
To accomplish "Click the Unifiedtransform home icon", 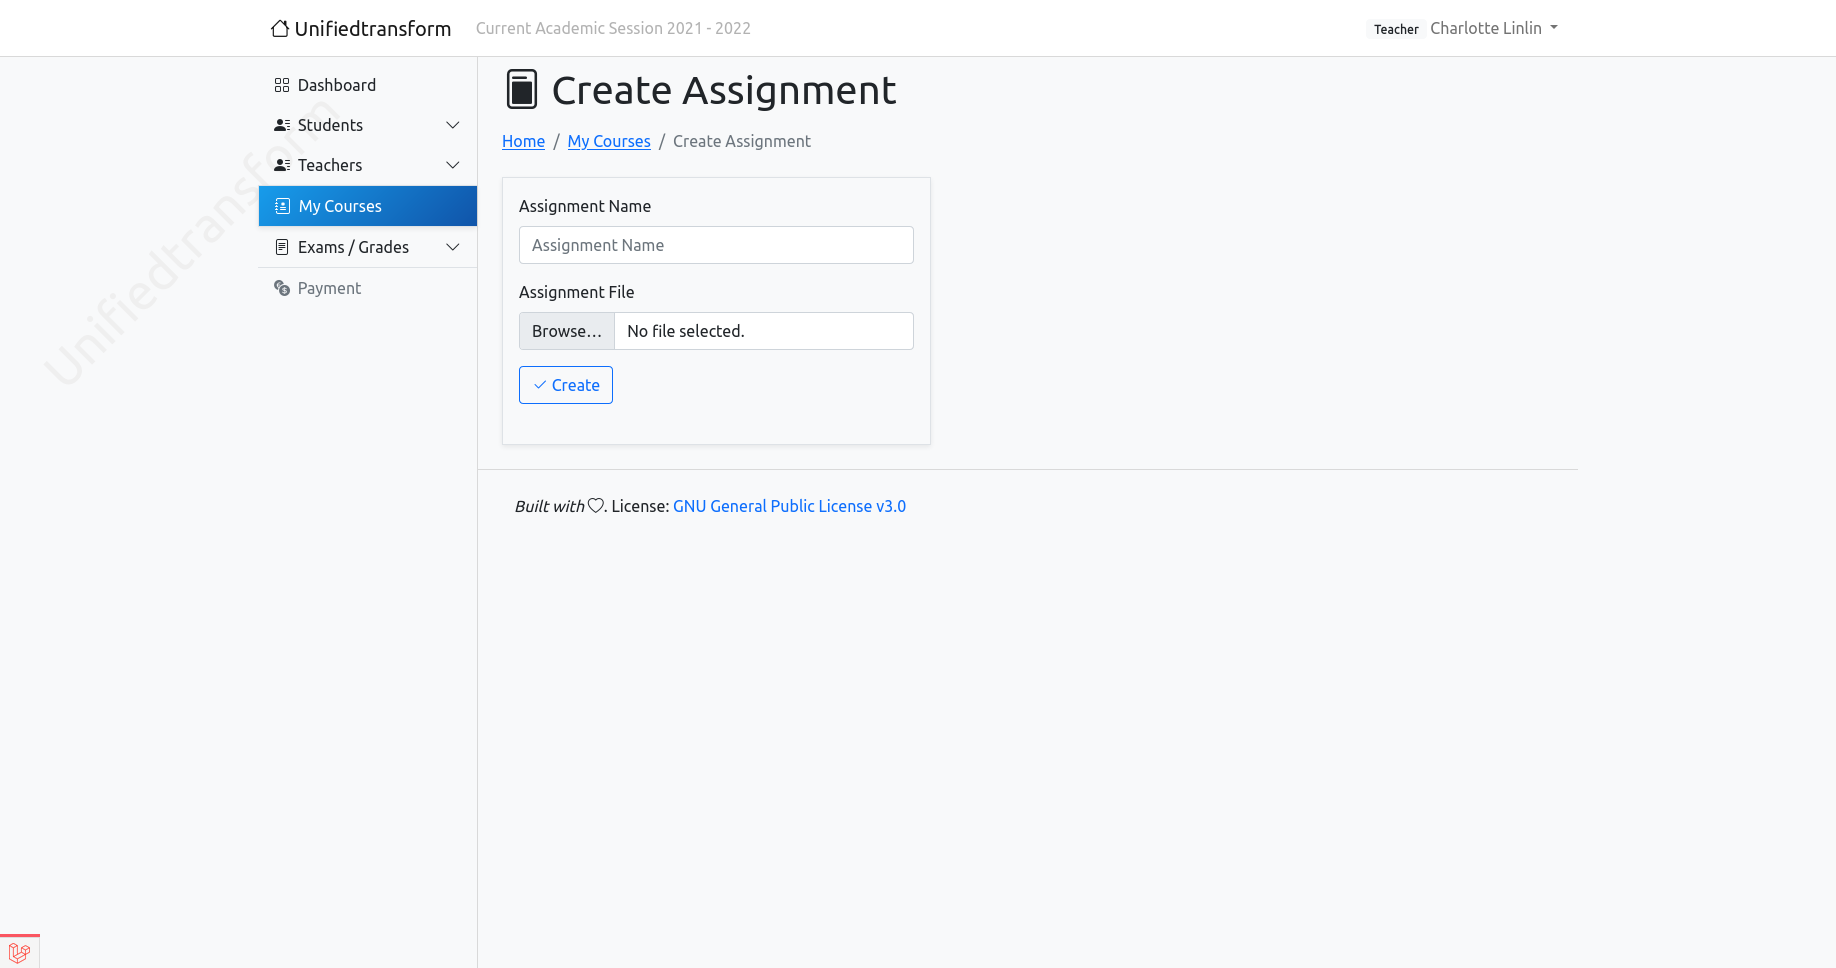I will tap(280, 28).
